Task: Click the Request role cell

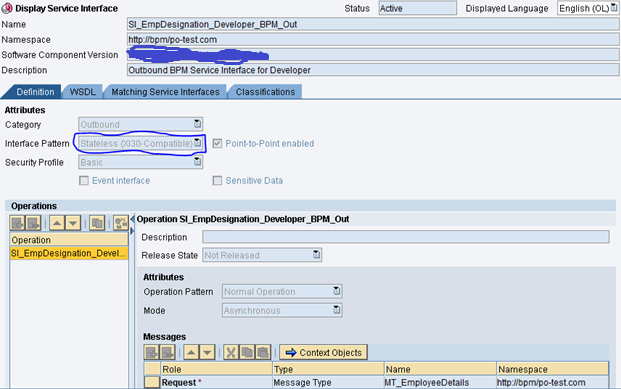Action: tap(216, 382)
